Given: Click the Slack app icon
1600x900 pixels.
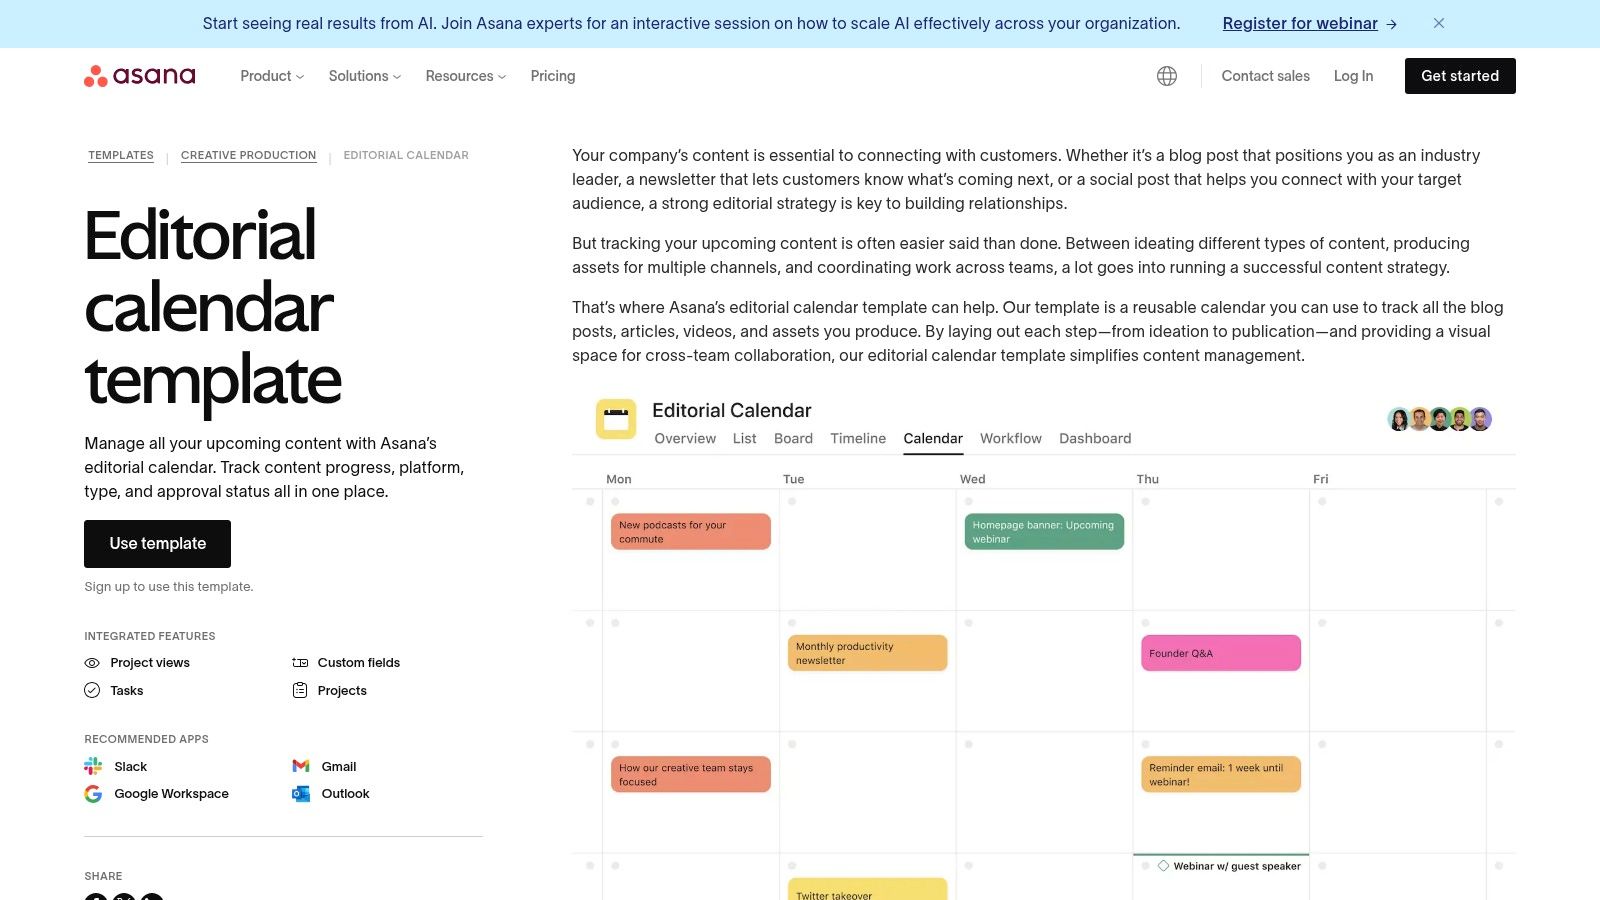Looking at the screenshot, I should (x=93, y=766).
